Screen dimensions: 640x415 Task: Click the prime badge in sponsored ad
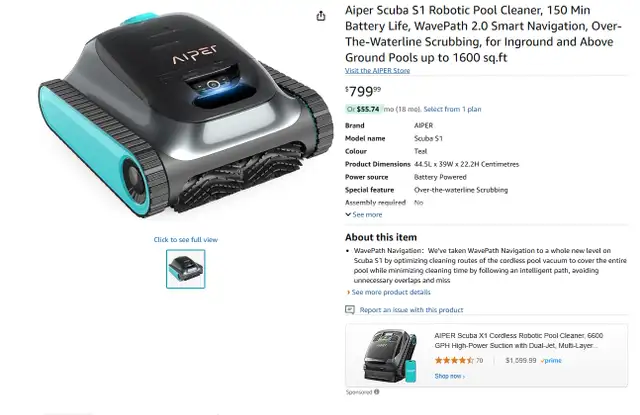[x=551, y=361]
